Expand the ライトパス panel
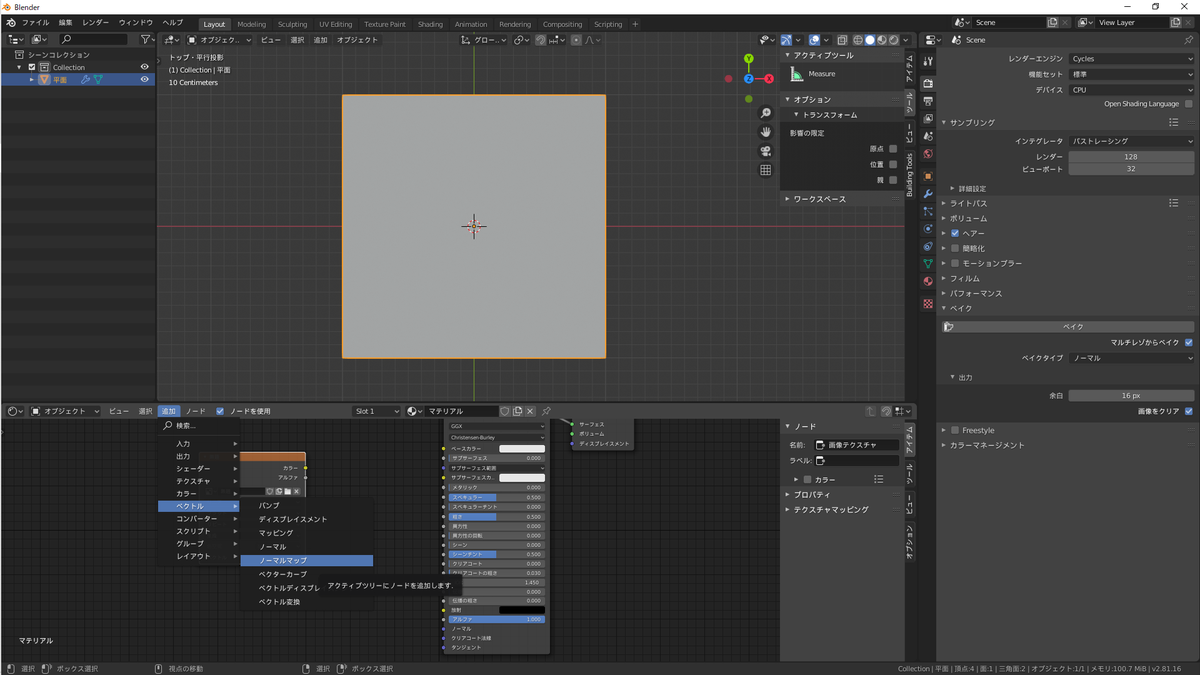1200x675 pixels. 968,203
